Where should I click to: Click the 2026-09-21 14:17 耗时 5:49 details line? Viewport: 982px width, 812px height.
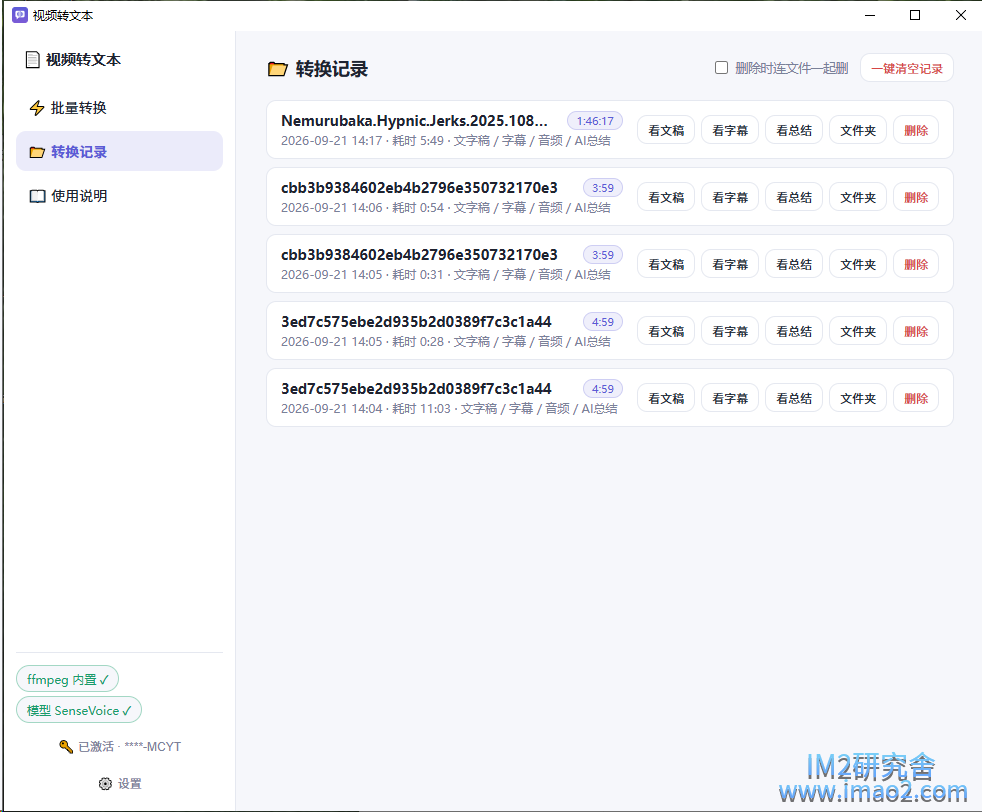tap(445, 141)
